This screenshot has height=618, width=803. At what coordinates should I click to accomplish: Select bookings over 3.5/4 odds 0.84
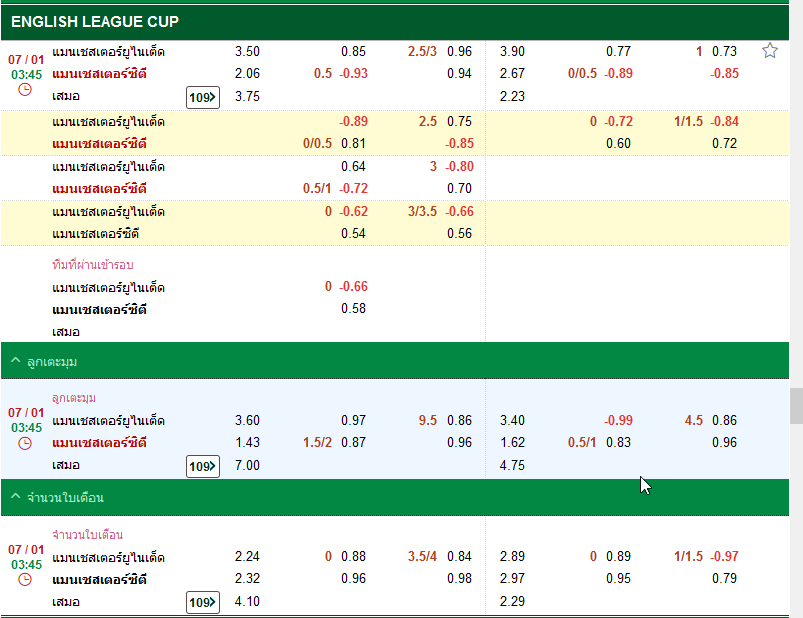pos(459,557)
